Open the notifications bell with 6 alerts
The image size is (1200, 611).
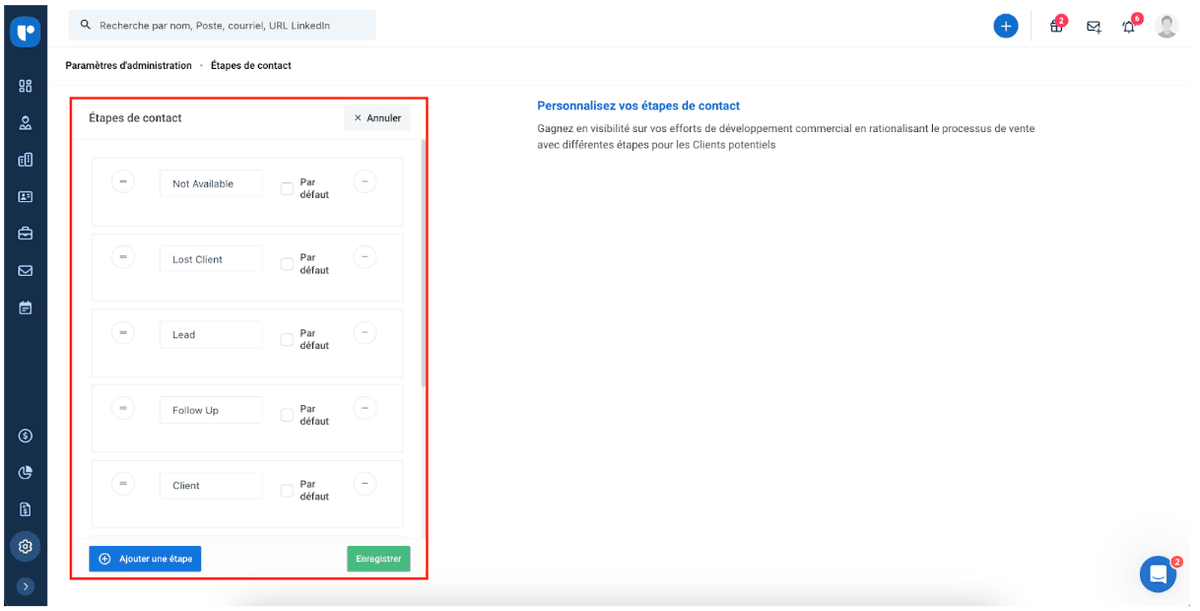1129,26
